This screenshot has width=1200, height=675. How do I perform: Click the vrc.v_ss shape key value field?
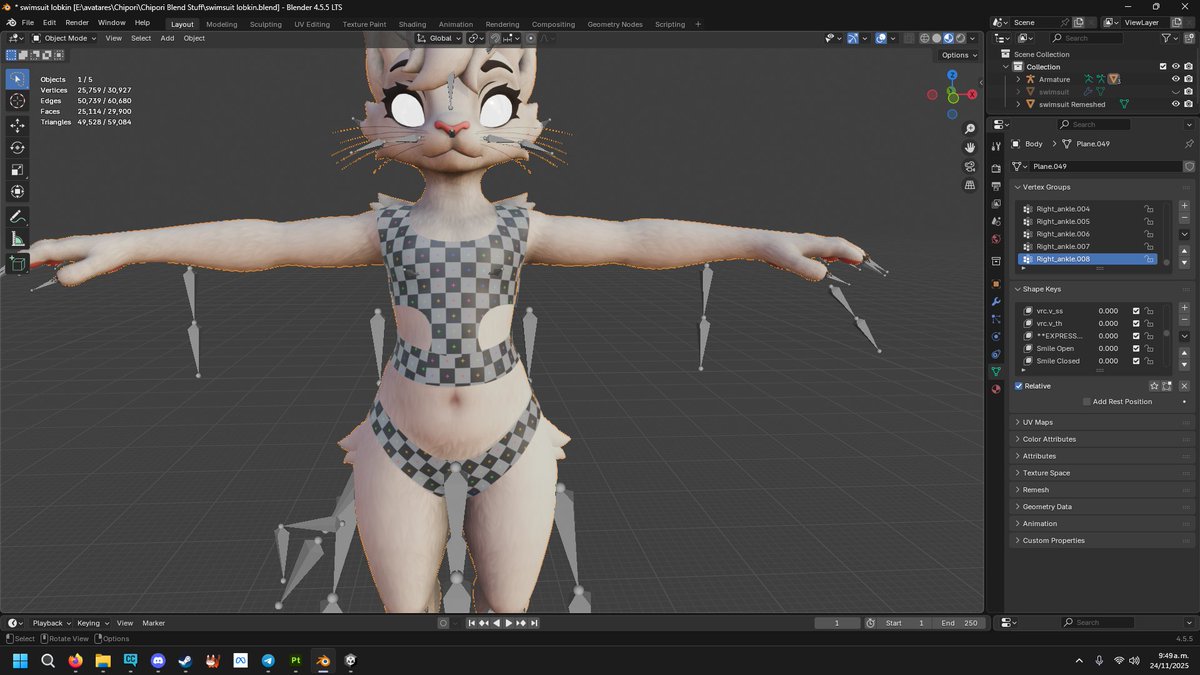click(1108, 310)
